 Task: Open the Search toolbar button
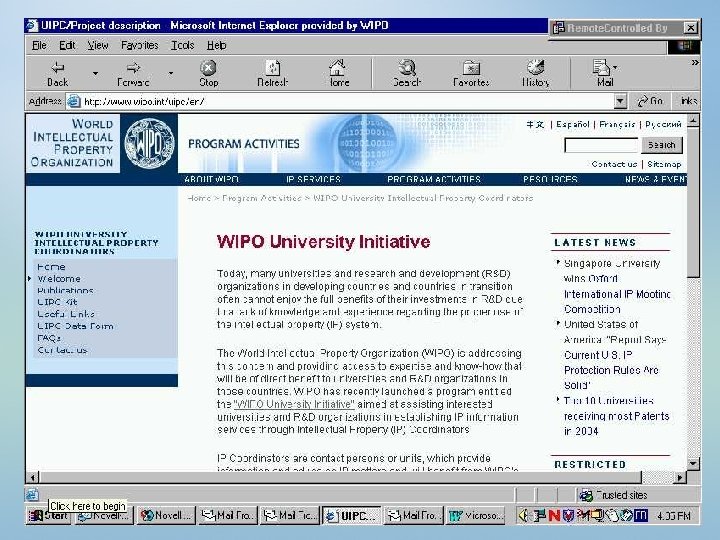407,73
